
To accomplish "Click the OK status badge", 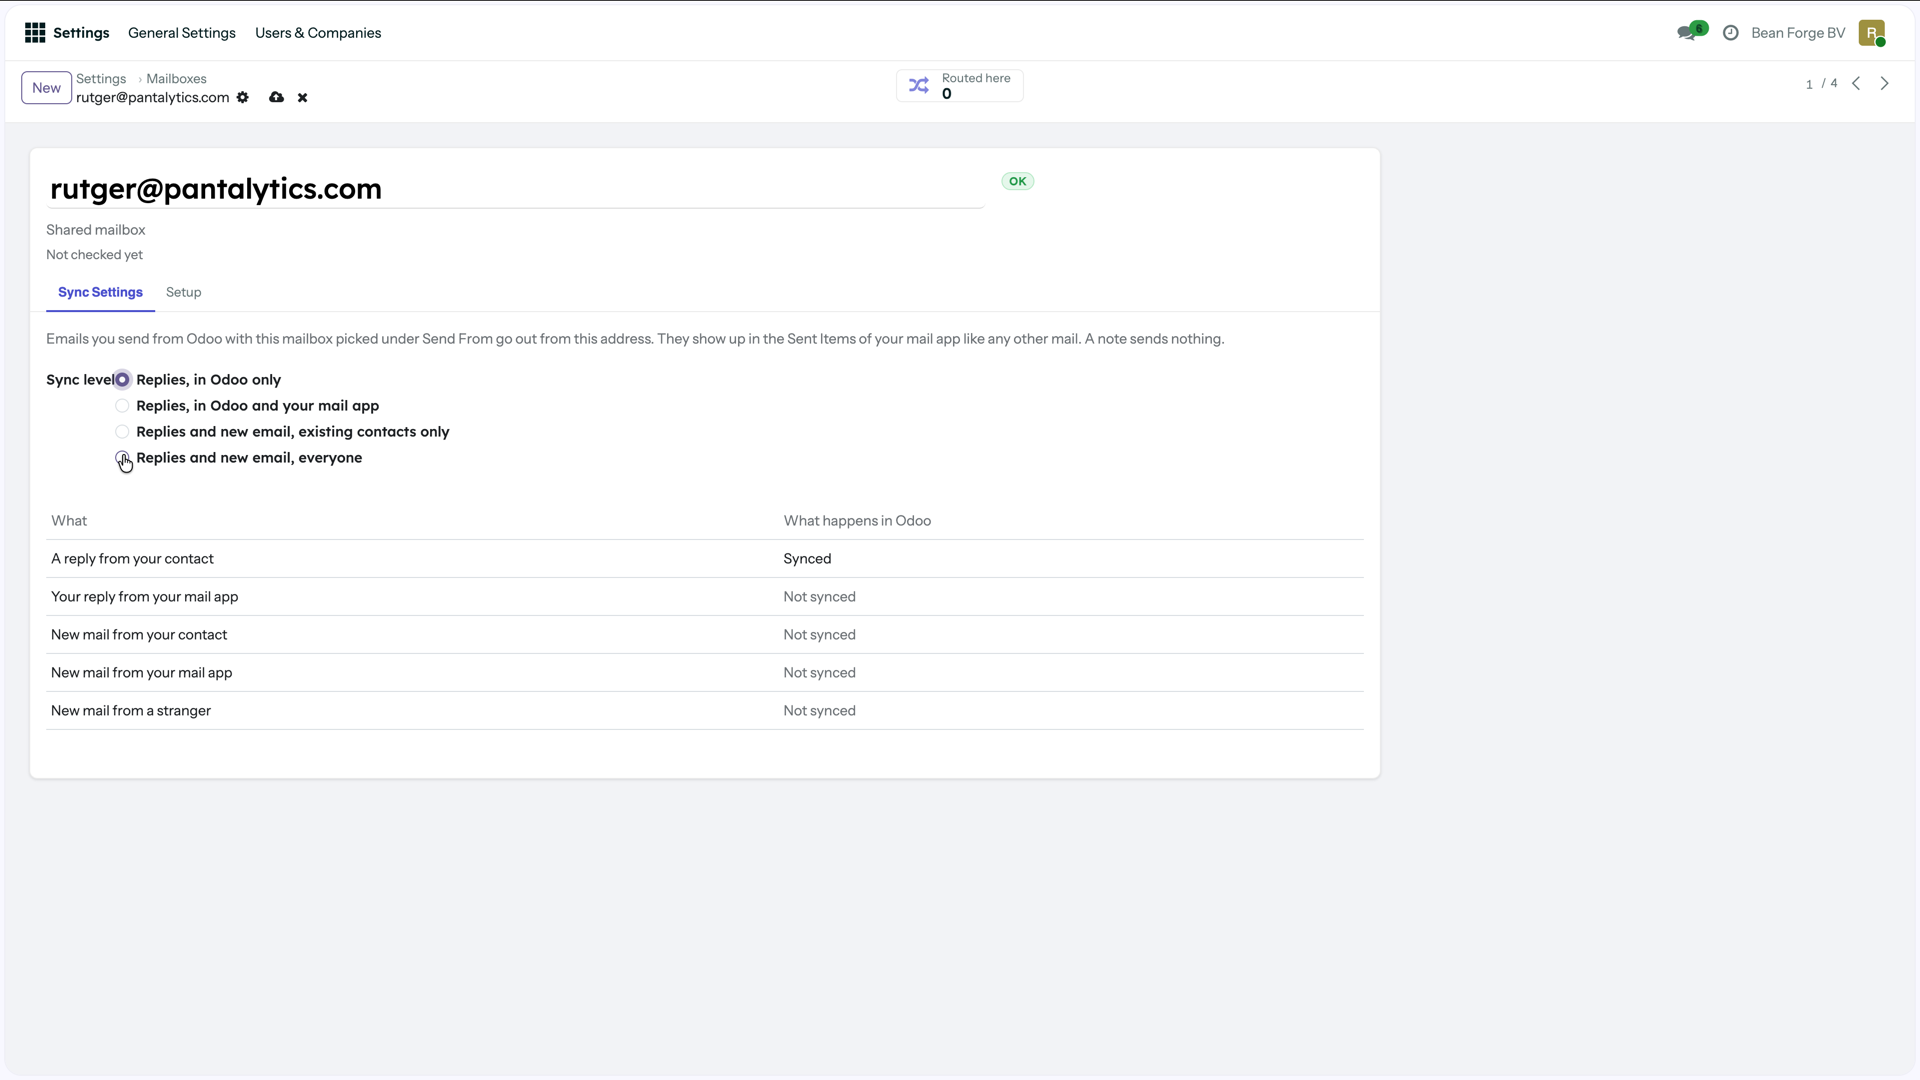I will point(1018,181).
